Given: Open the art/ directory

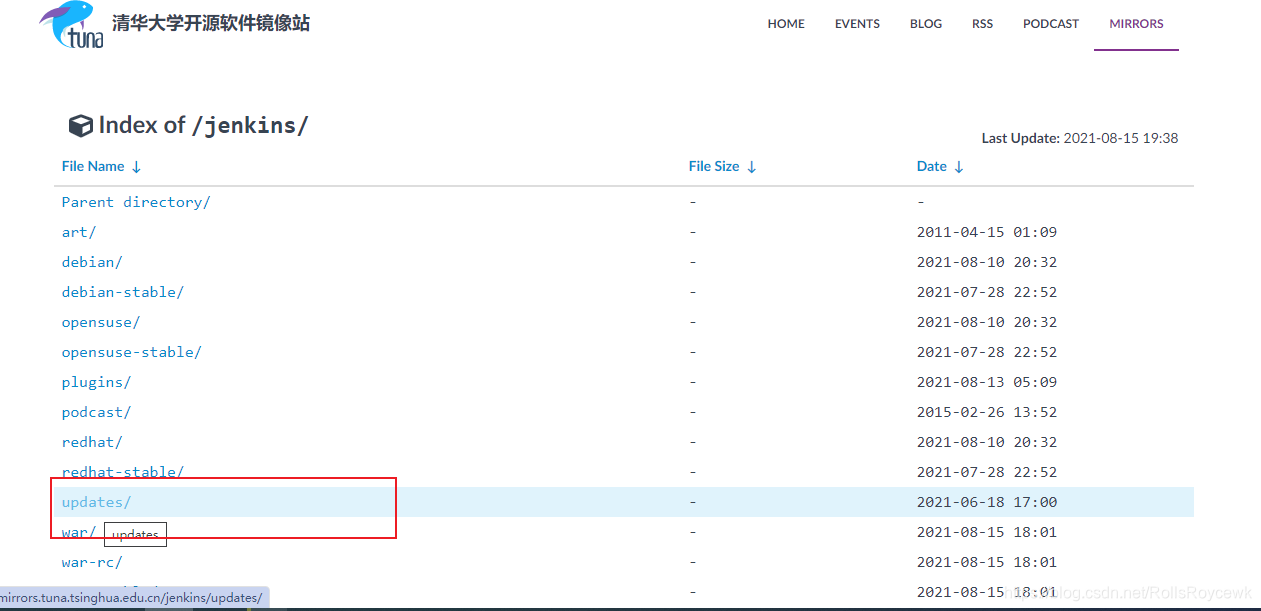Looking at the screenshot, I should click(79, 232).
